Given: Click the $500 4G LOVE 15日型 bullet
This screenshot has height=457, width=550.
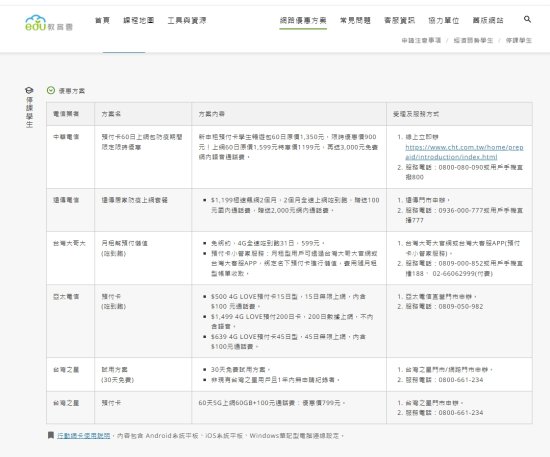Looking at the screenshot, I should (288, 301).
